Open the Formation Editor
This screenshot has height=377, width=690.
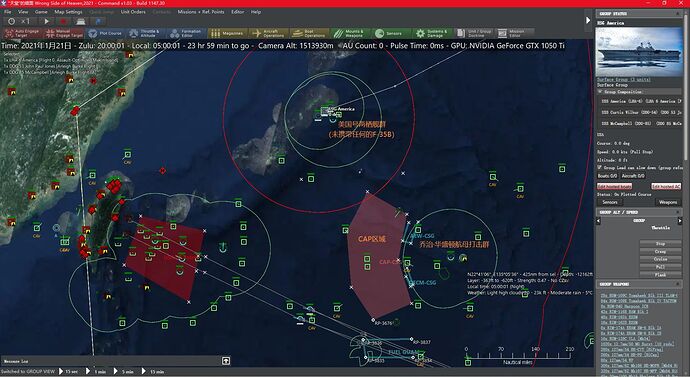186,33
